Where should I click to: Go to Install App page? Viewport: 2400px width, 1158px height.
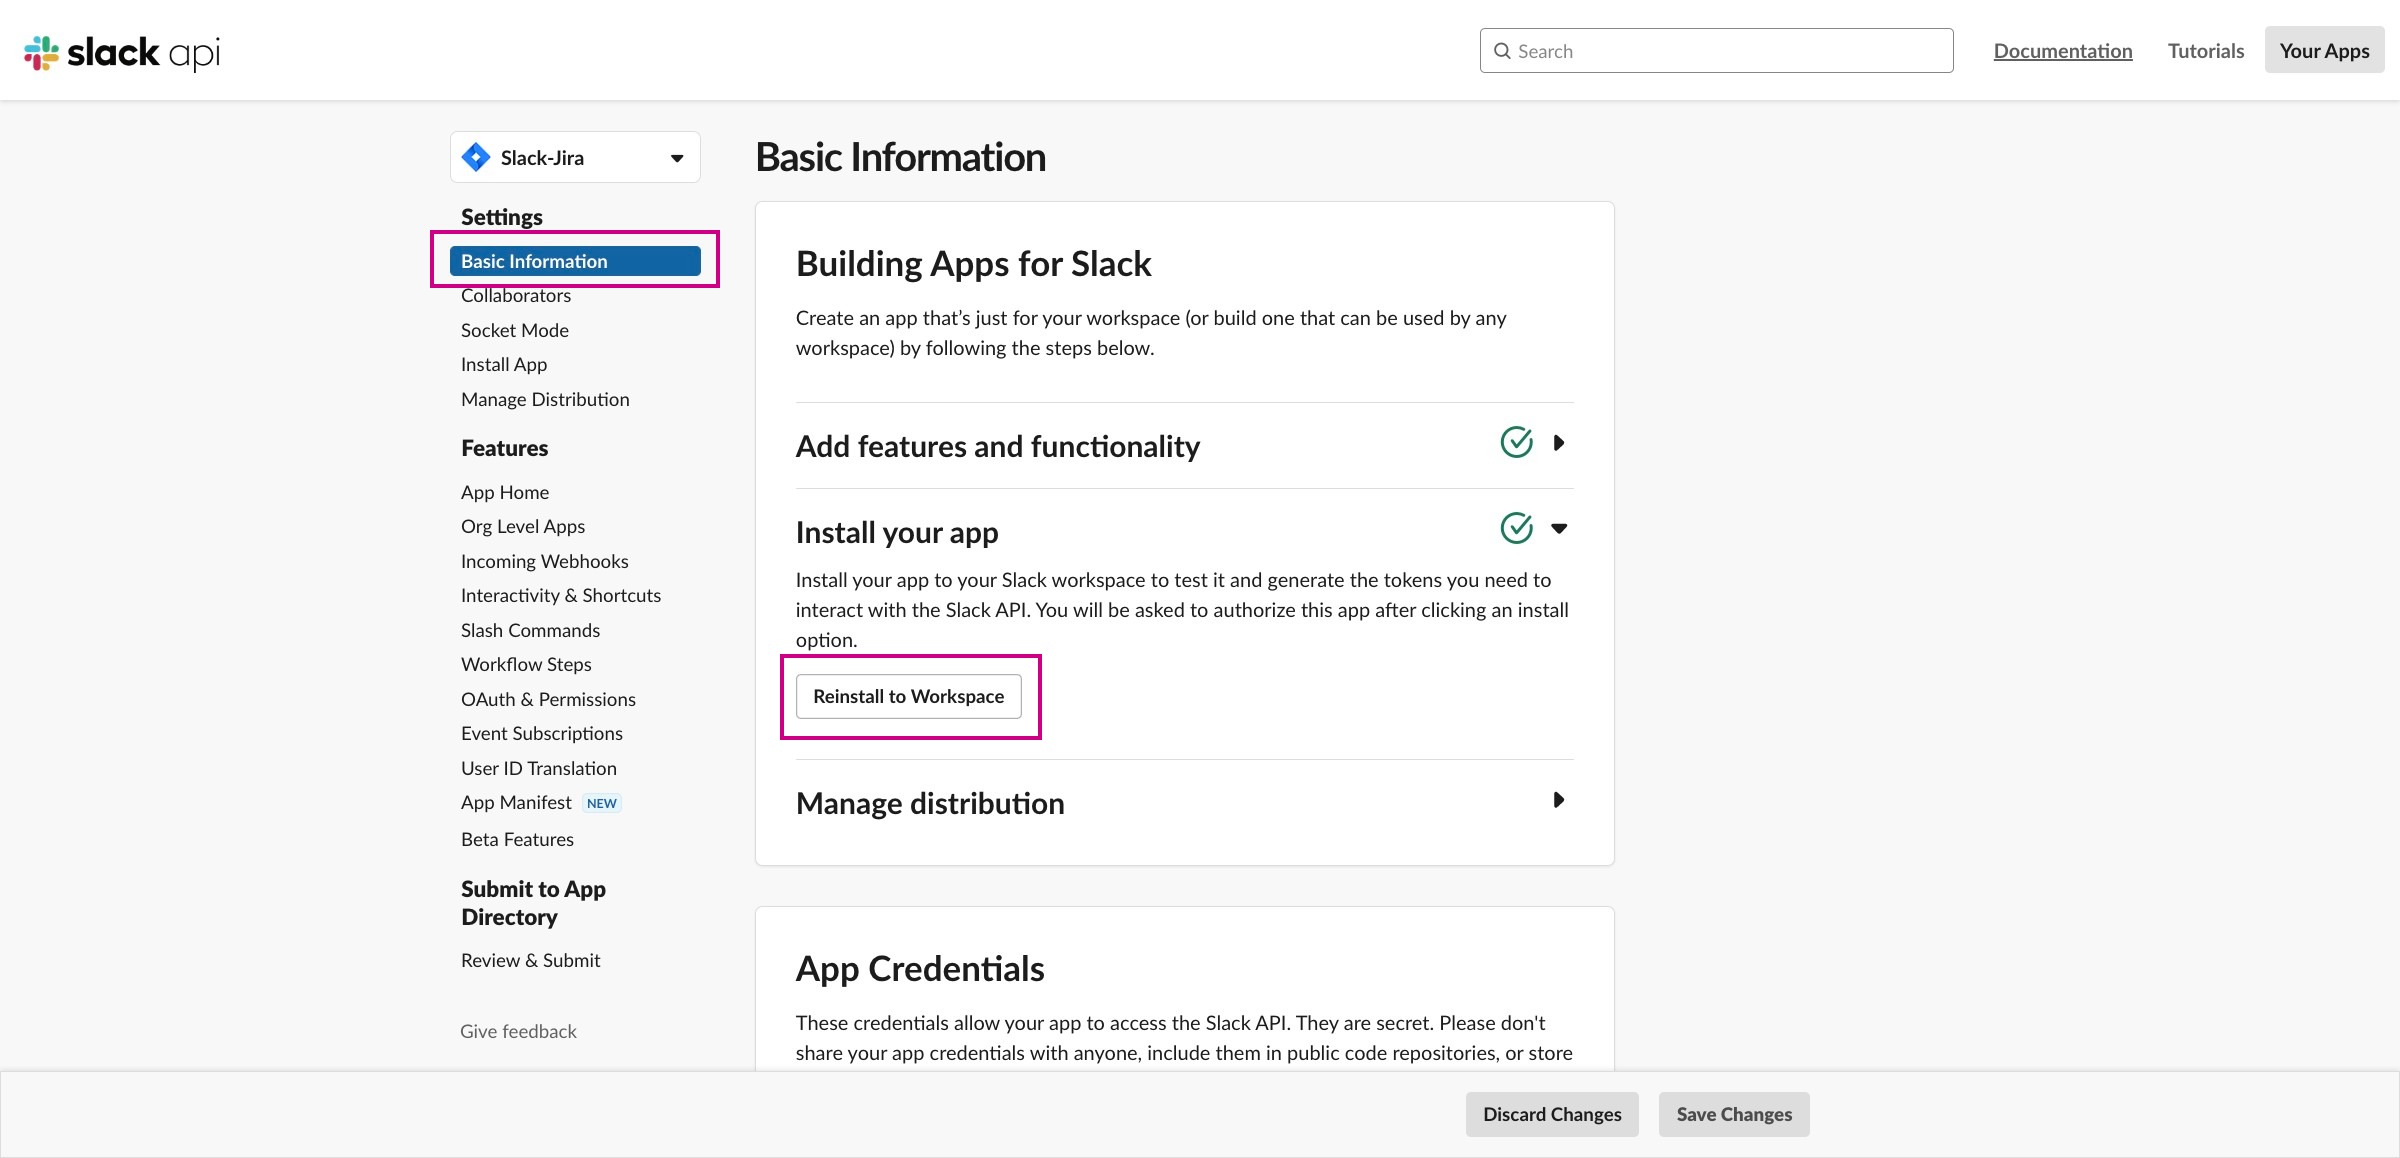click(504, 364)
